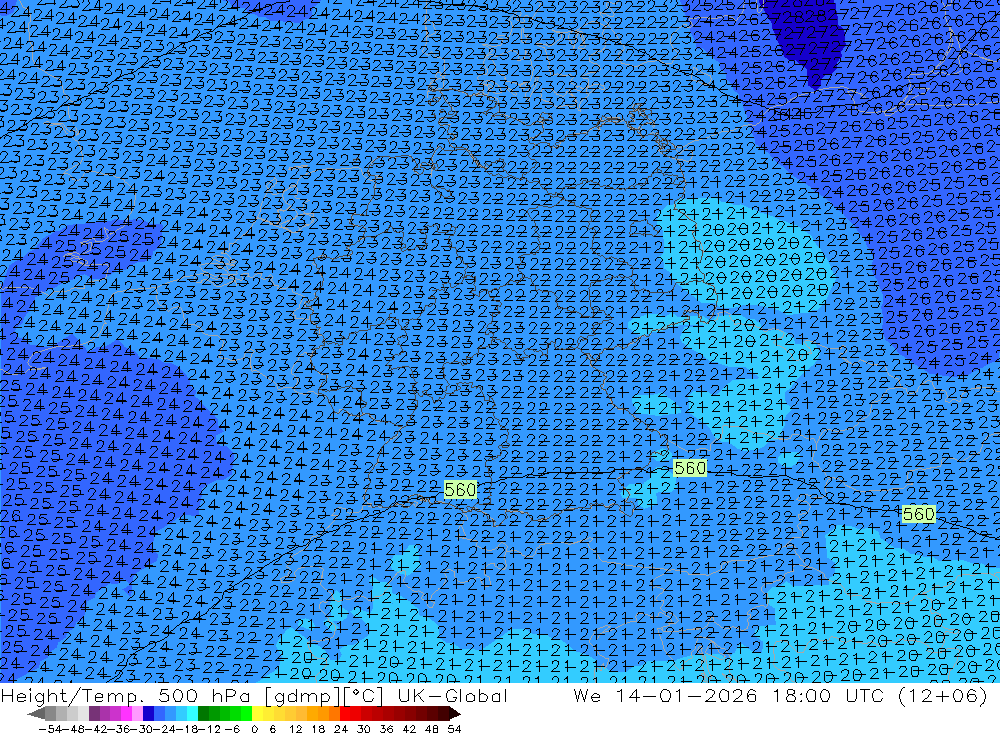The height and width of the screenshot is (733, 1000).
Task: Click the '-54' legend value
Action: point(51,729)
